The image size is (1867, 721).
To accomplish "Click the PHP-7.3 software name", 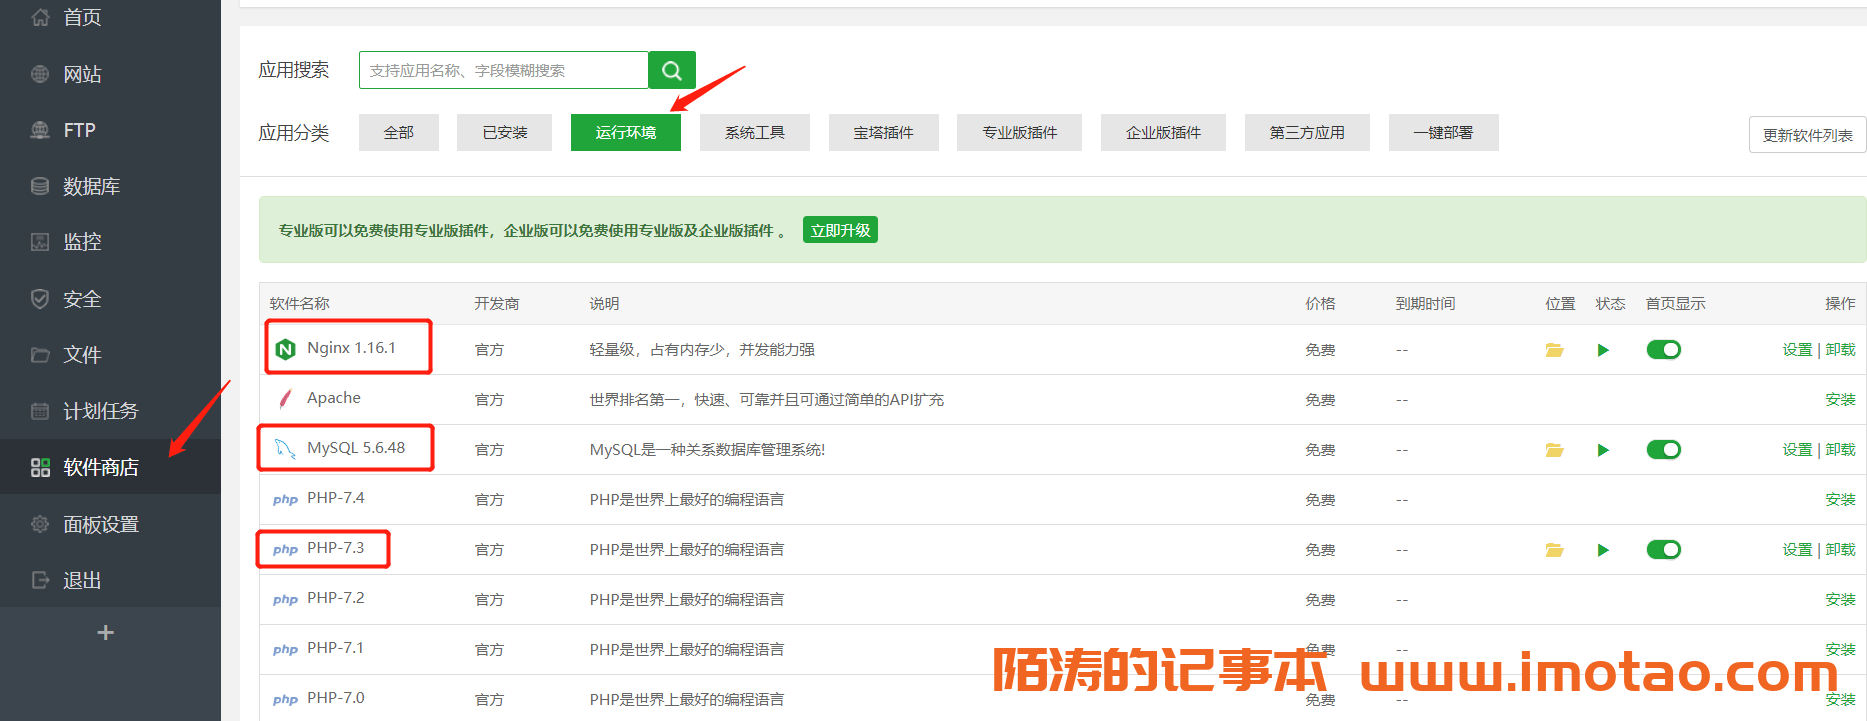I will [x=336, y=548].
